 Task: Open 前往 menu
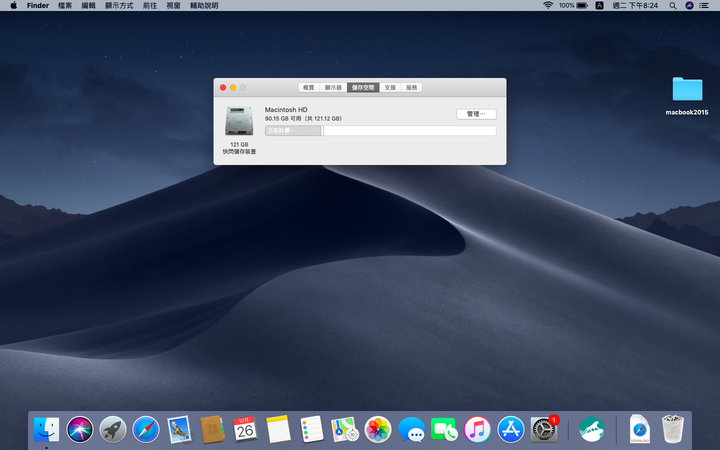[150, 6]
